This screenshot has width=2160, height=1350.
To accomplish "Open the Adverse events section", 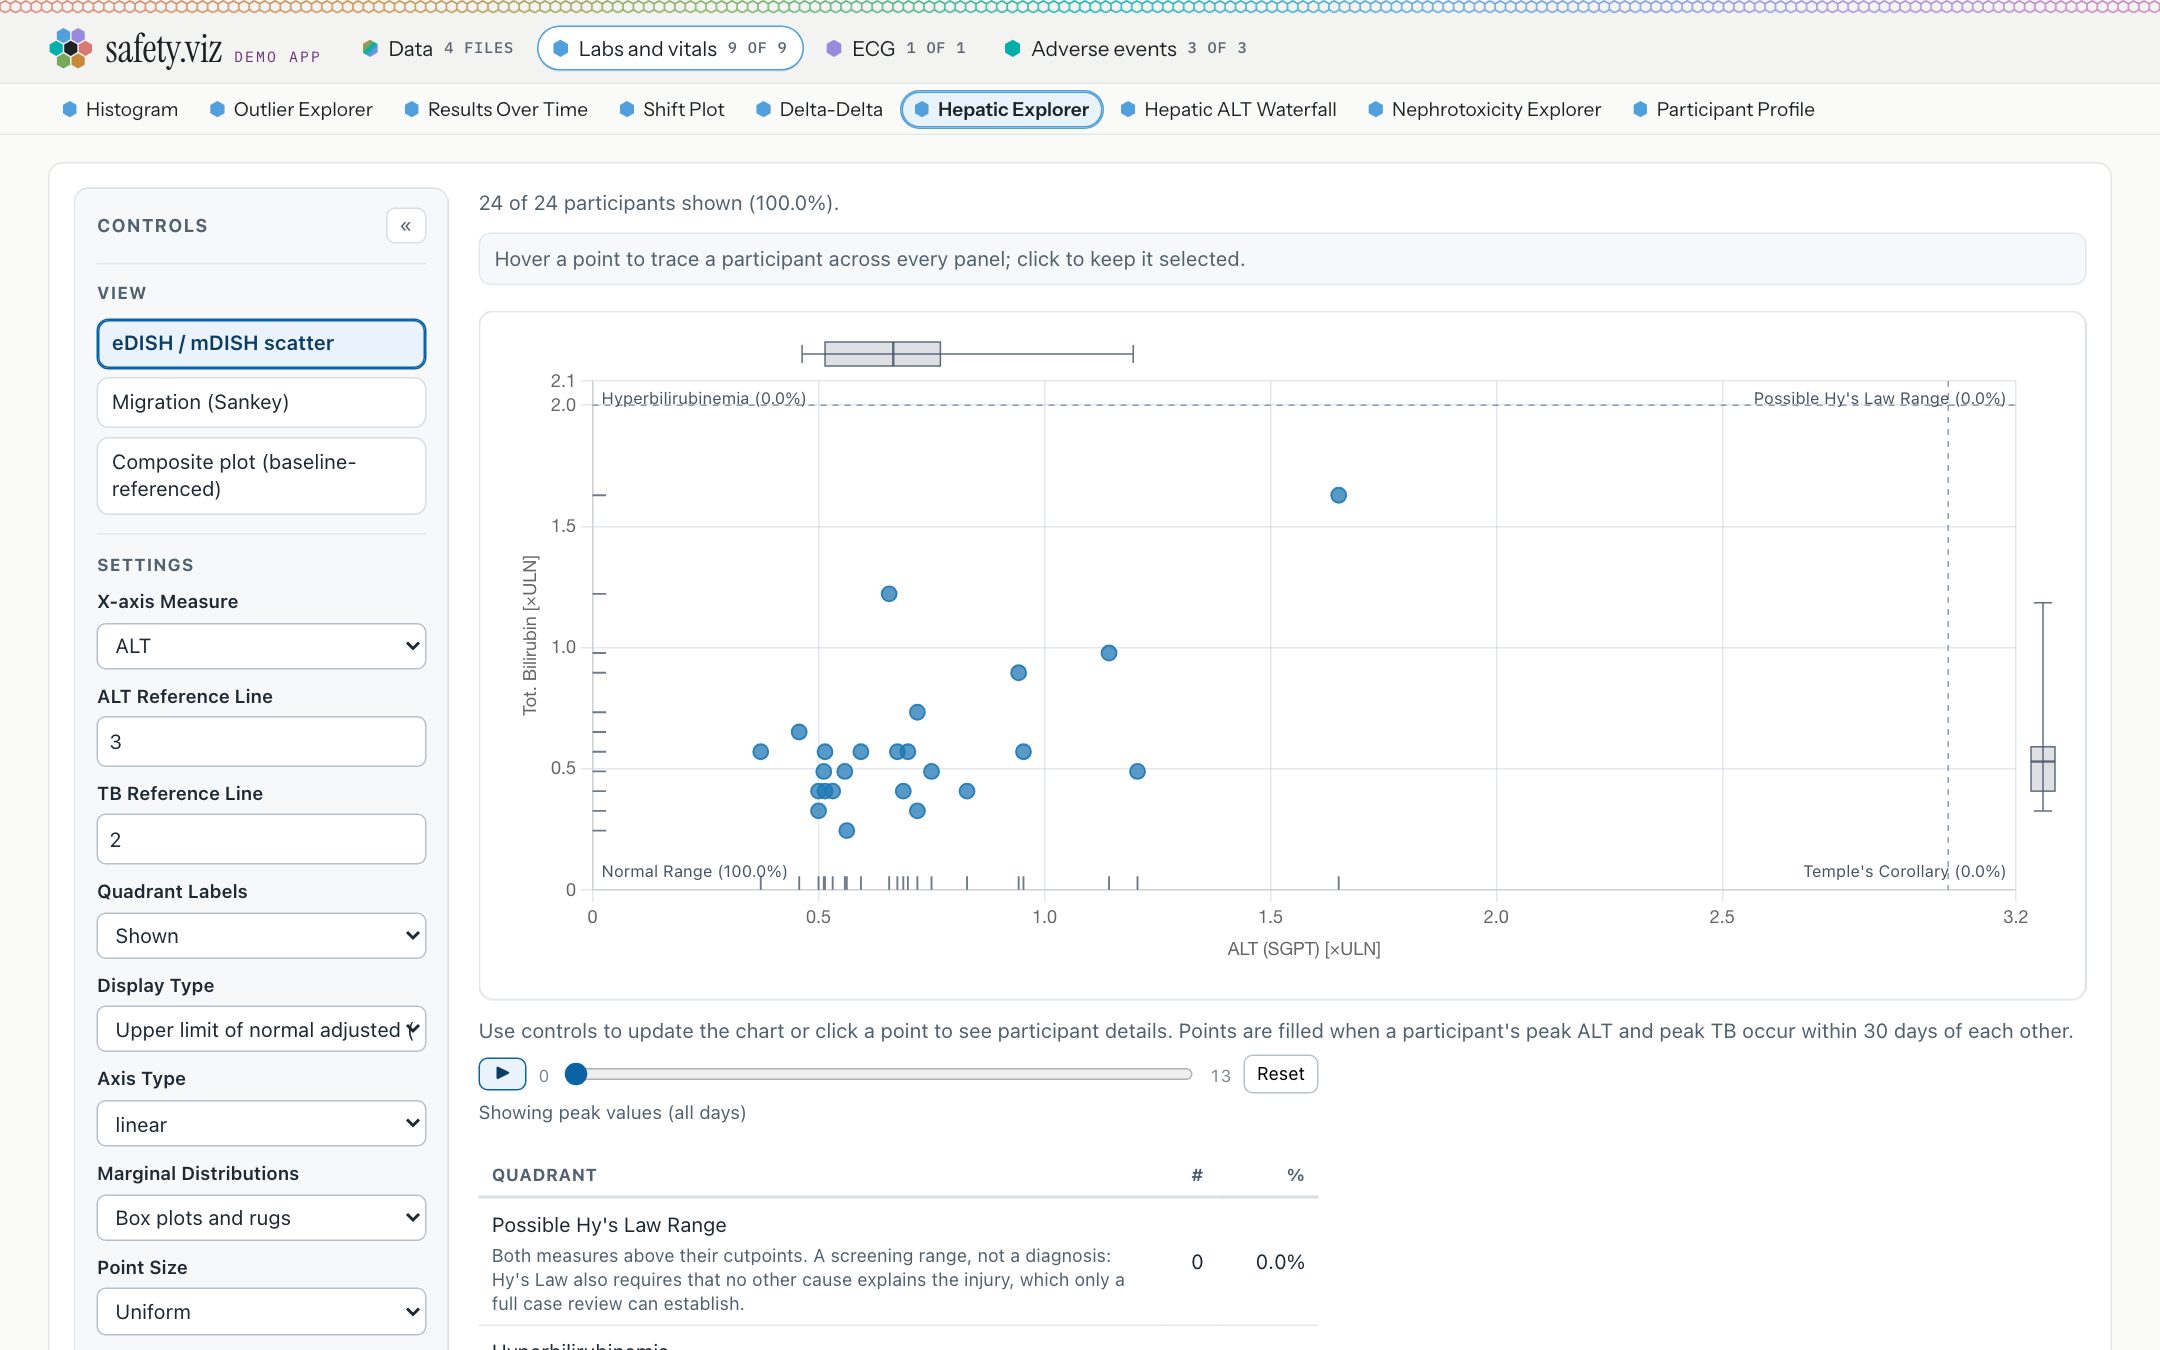I will (1126, 48).
